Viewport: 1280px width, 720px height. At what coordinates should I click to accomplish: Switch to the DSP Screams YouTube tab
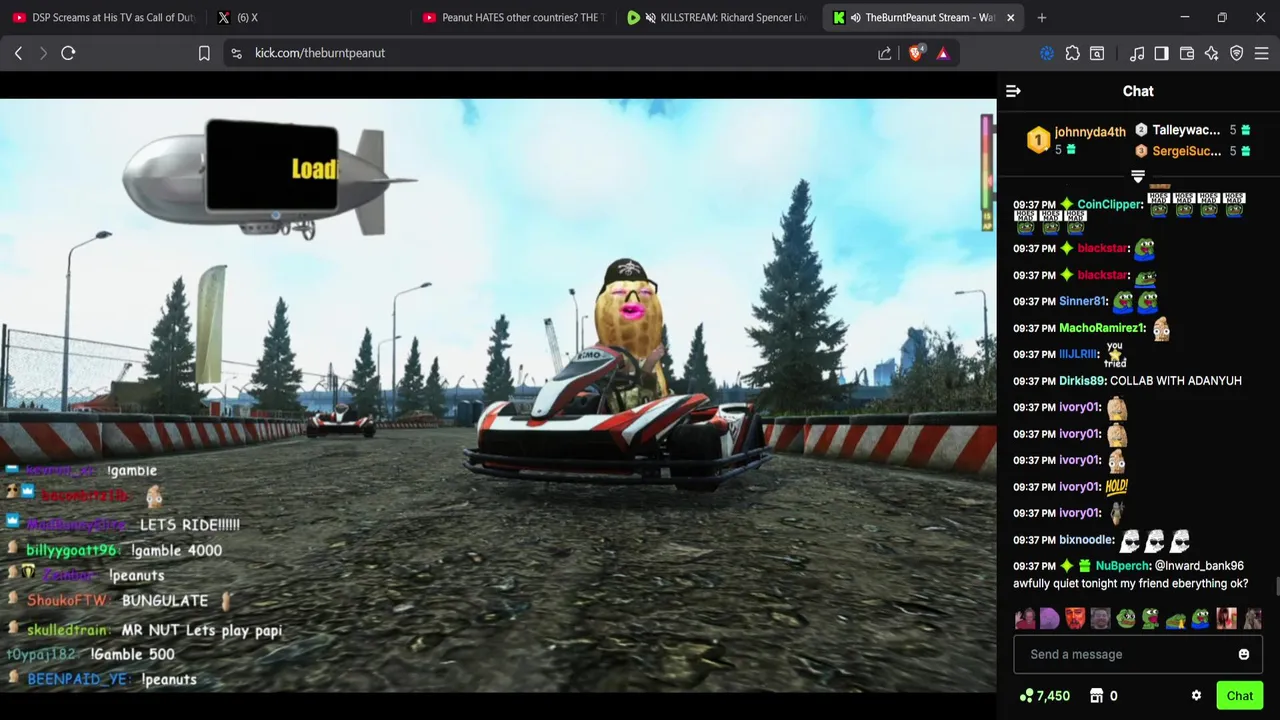coord(103,18)
